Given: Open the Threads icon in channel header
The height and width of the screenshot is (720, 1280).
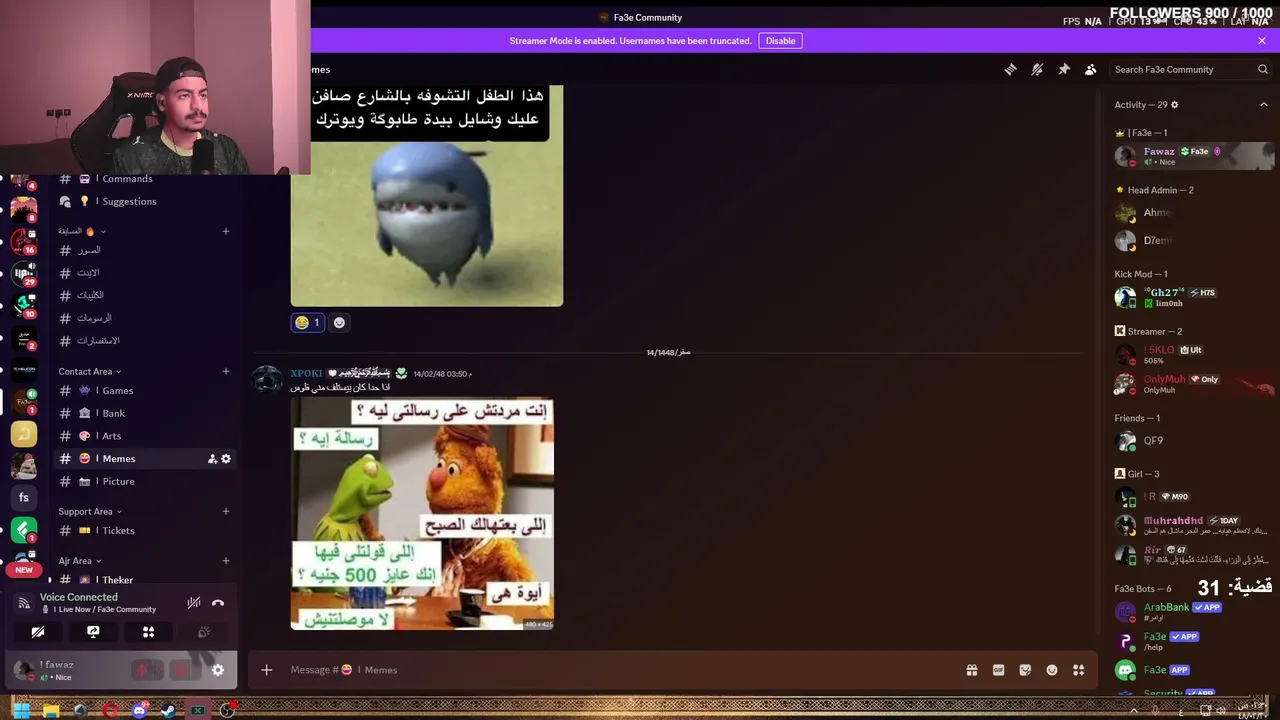Looking at the screenshot, I should tap(1010, 69).
